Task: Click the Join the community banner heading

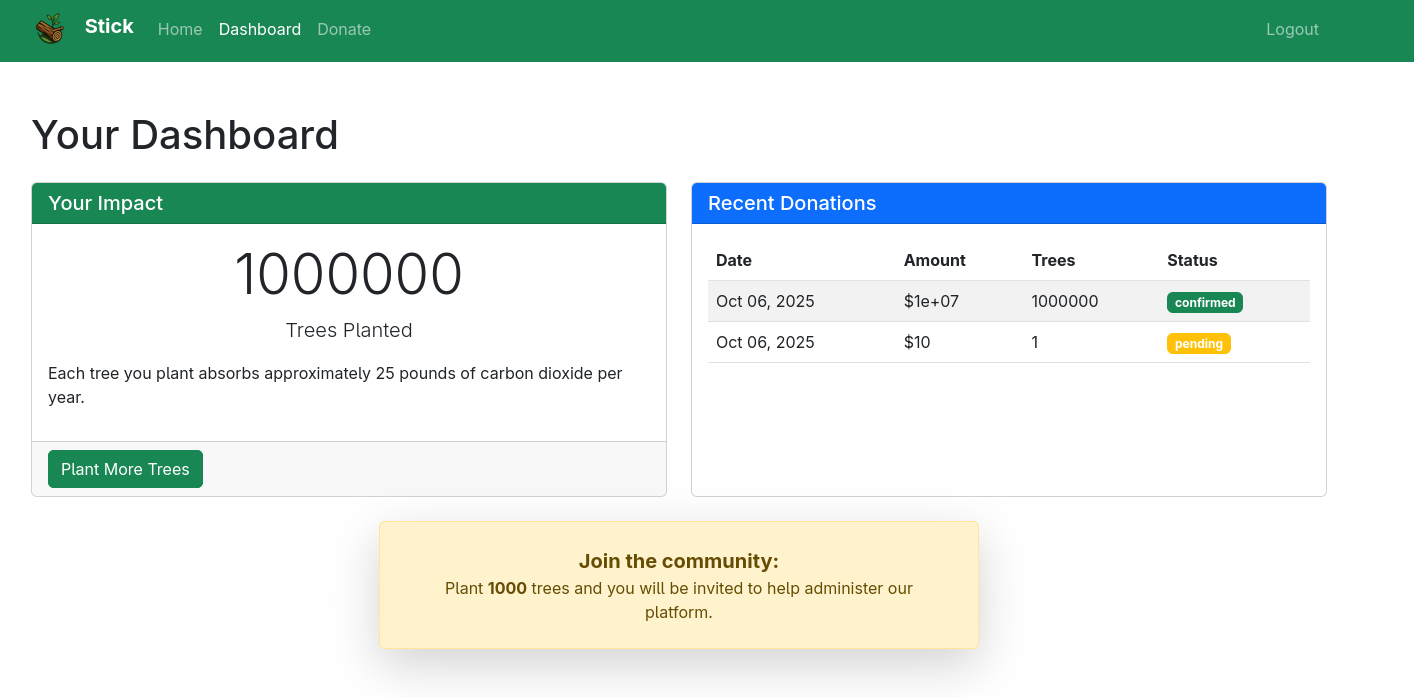Action: click(678, 561)
